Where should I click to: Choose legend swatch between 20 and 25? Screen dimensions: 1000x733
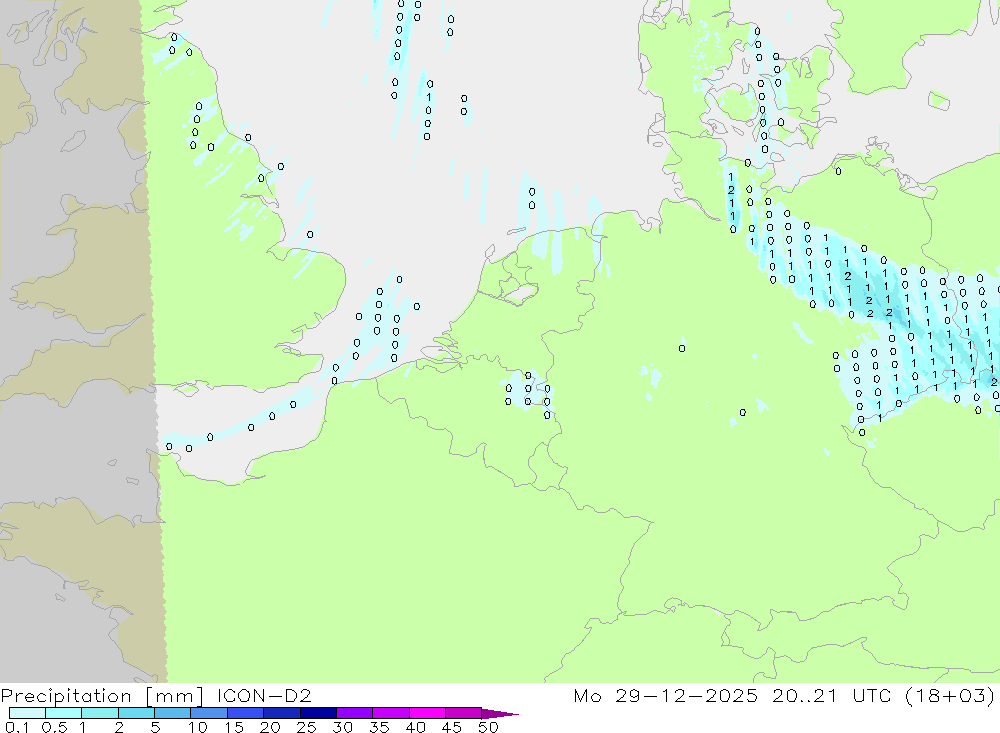(x=282, y=713)
